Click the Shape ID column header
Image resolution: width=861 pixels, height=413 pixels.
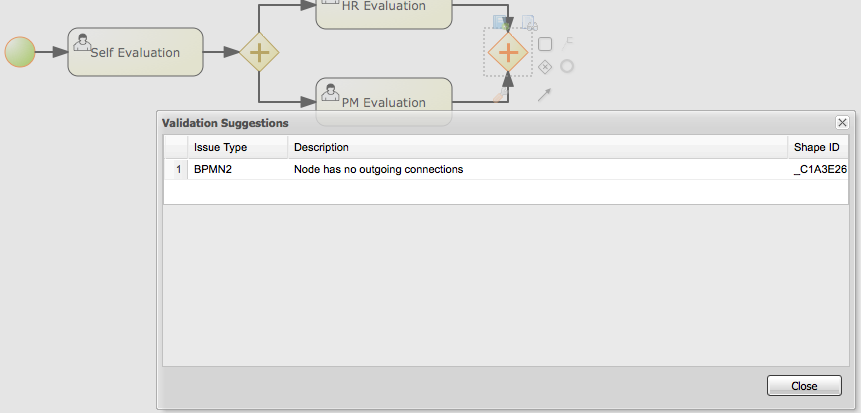point(816,147)
